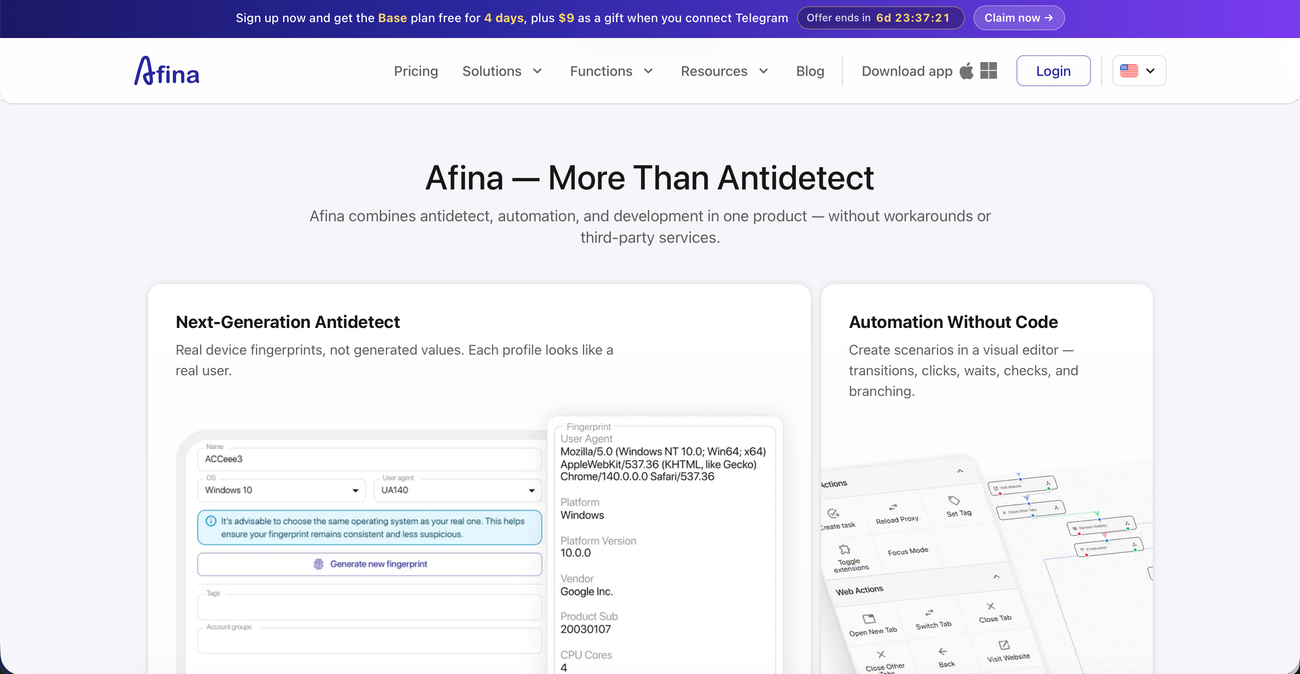Image resolution: width=1300 pixels, height=674 pixels.
Task: Click the Back arrow icon
Action: coord(943,652)
